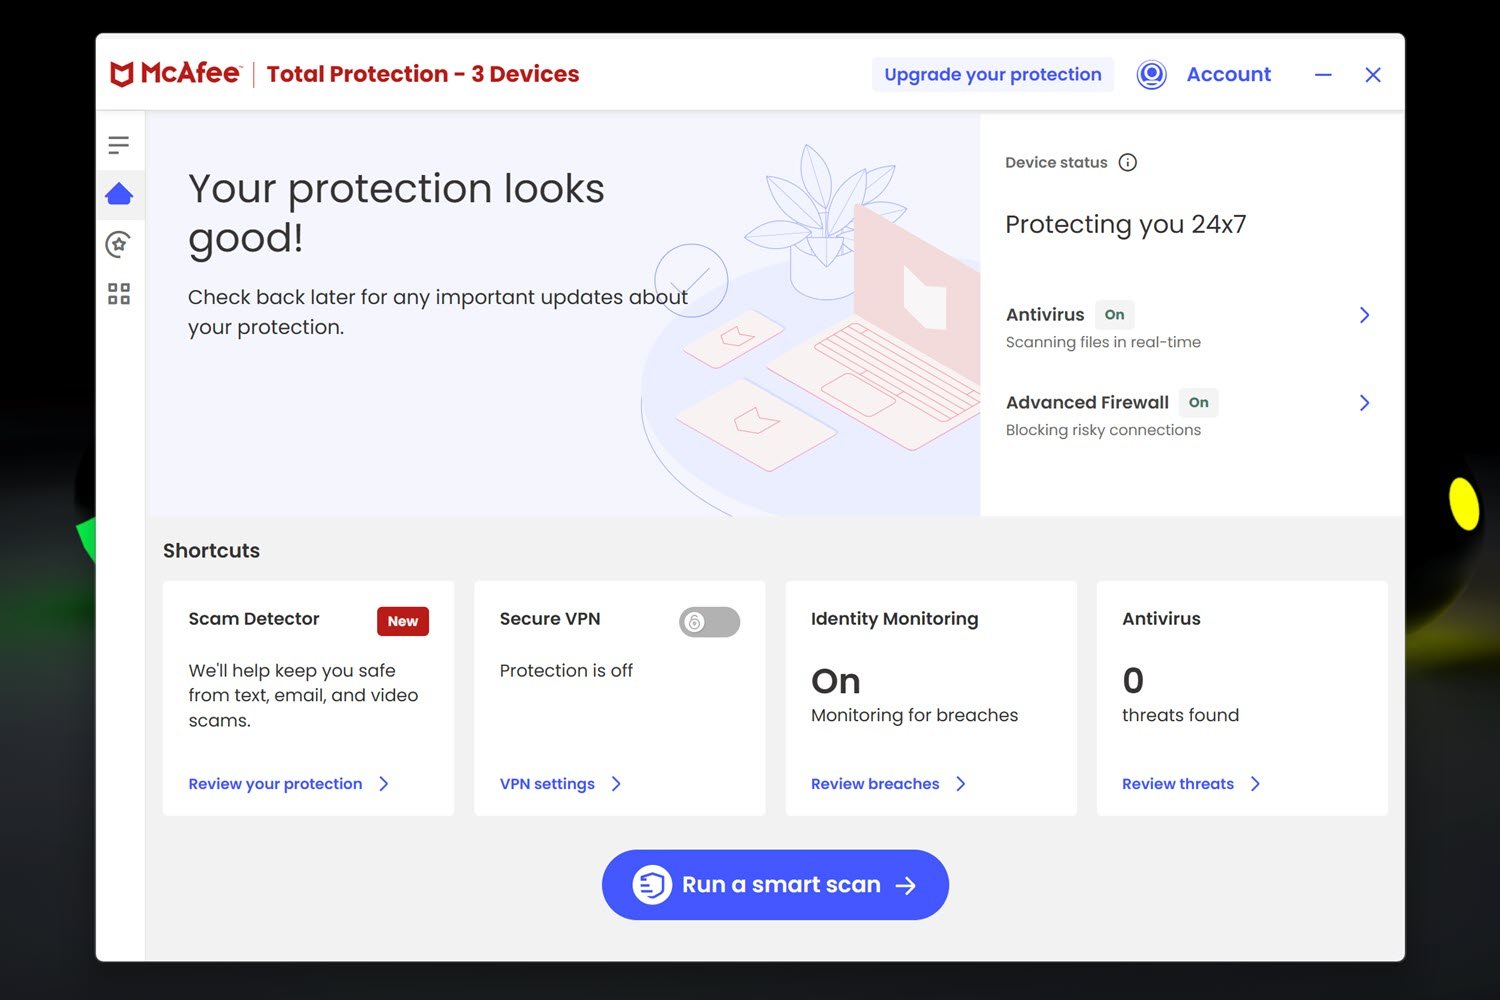1500x1000 pixels.
Task: Click the 'Total Protection - 3 Devices' title
Action: (423, 74)
